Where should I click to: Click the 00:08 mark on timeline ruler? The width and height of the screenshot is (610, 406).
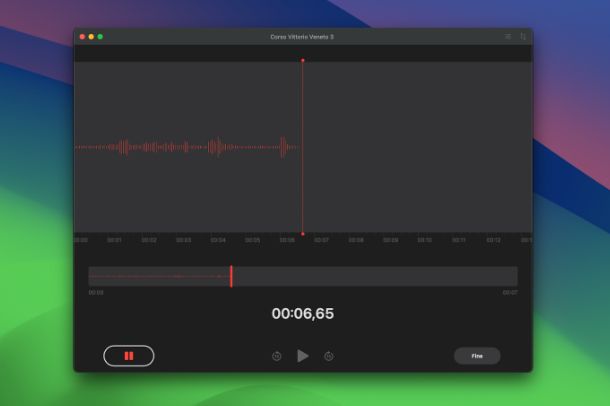[x=356, y=240]
